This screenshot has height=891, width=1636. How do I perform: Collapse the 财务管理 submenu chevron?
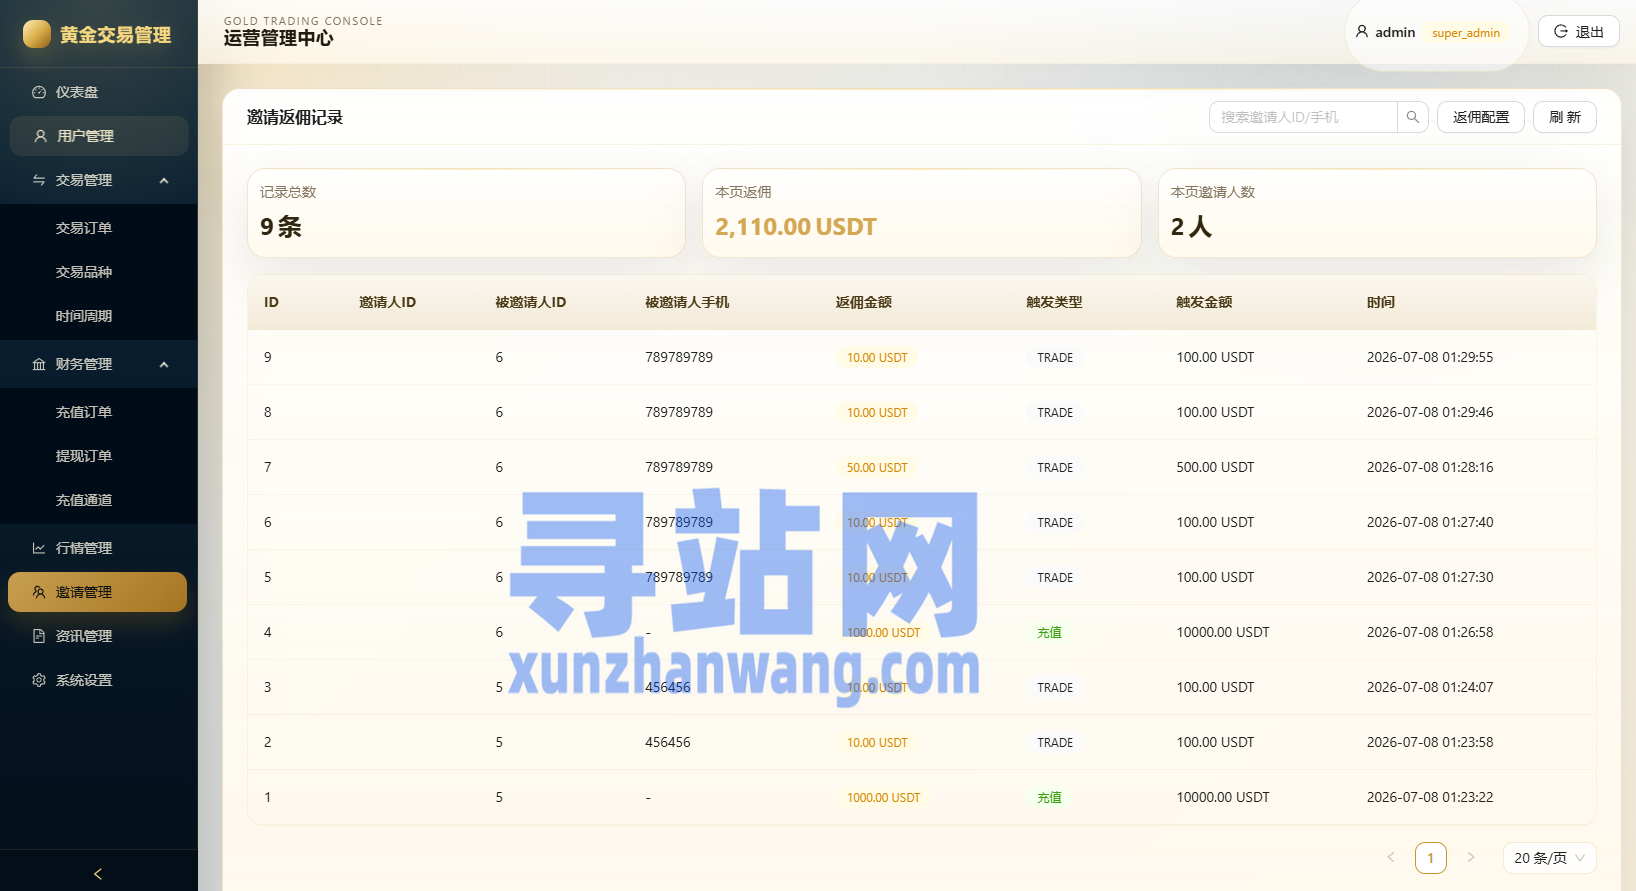(164, 364)
